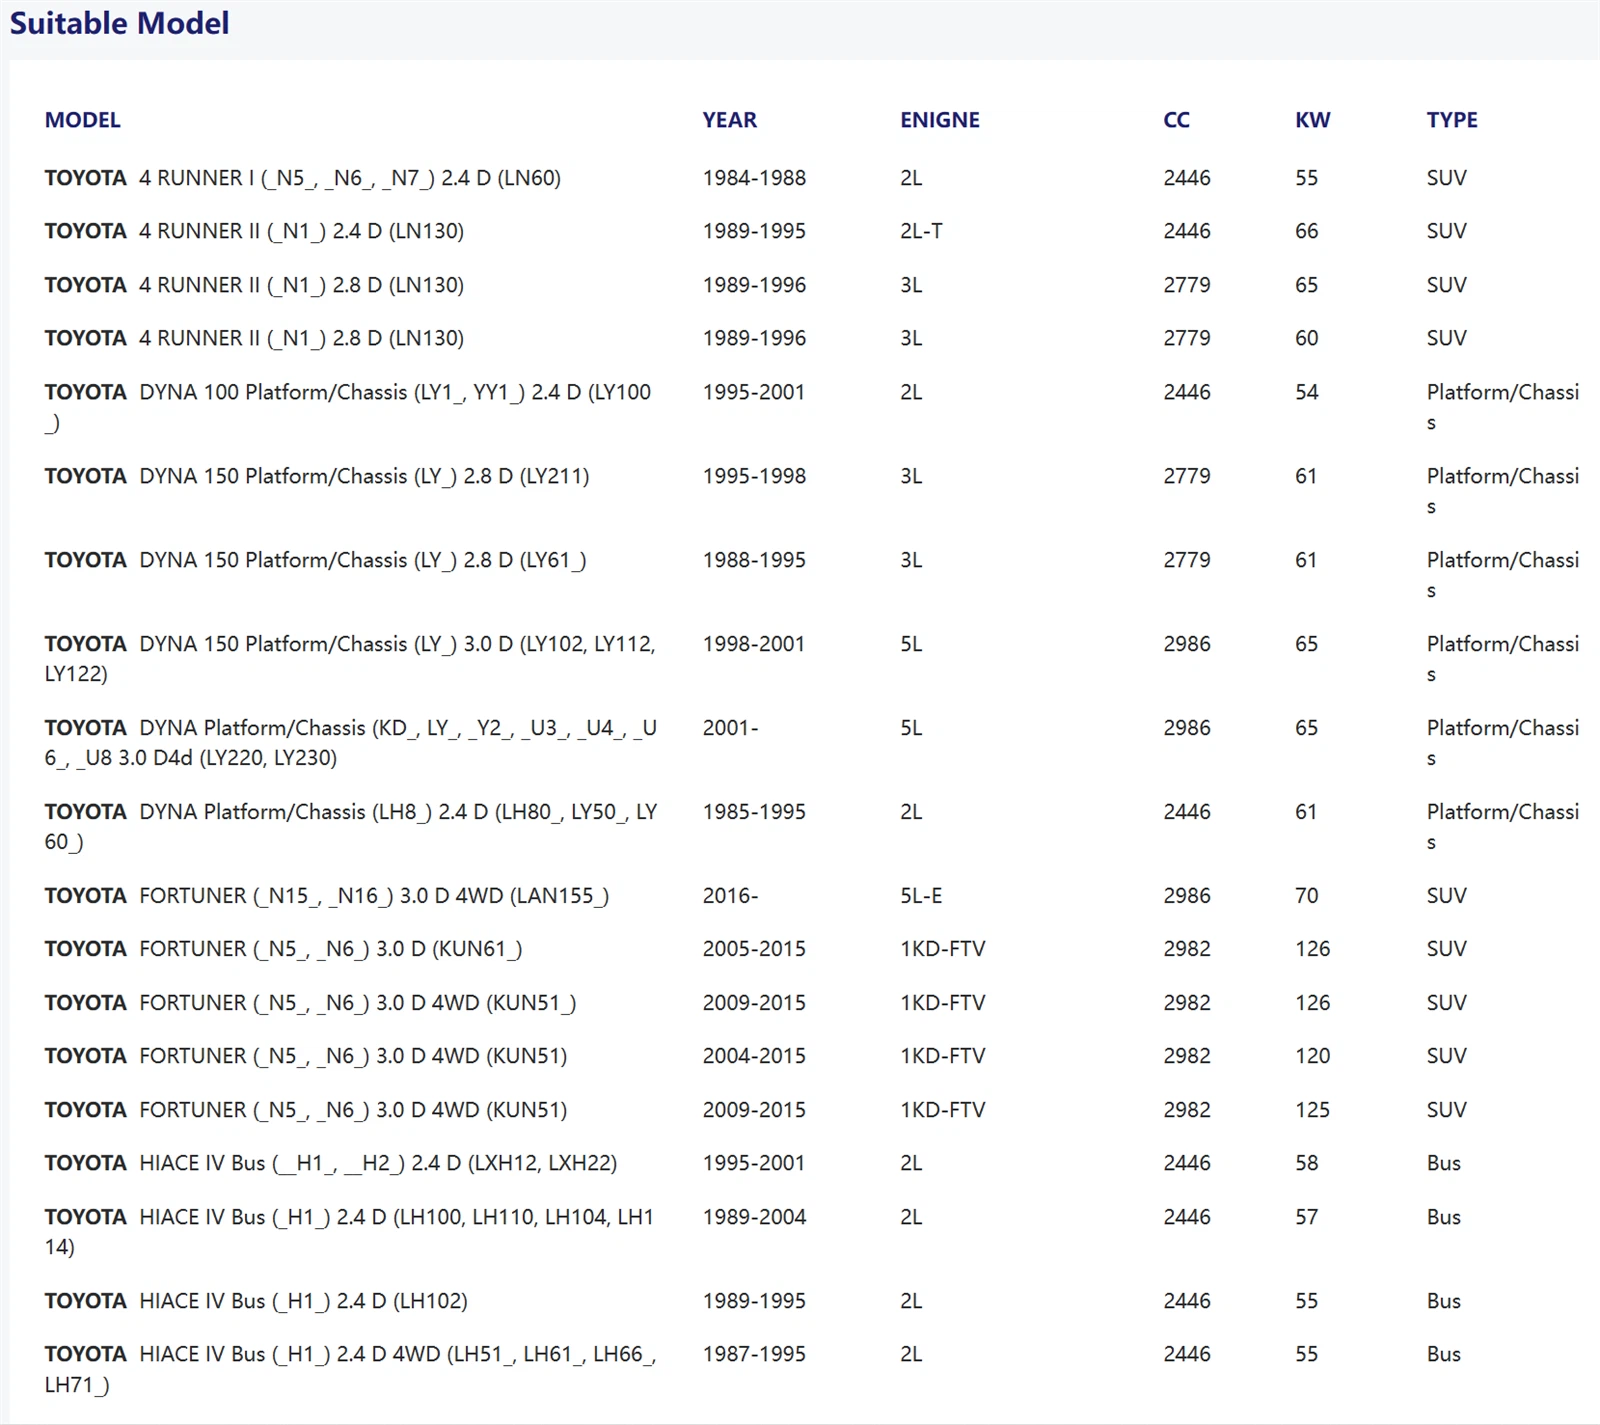1600x1425 pixels.
Task: Select year value "2004-2015"
Action: pos(754,1056)
